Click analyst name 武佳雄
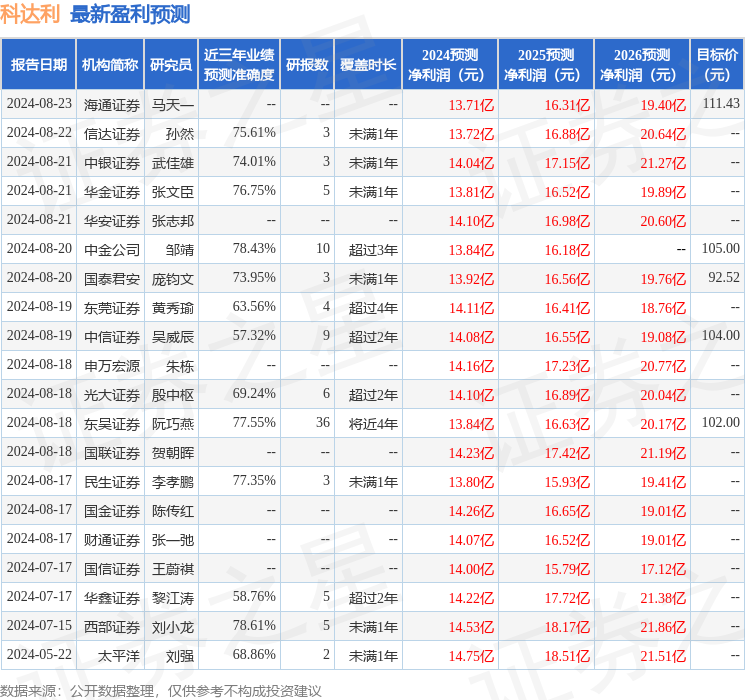This screenshot has width=745, height=700. (172, 163)
